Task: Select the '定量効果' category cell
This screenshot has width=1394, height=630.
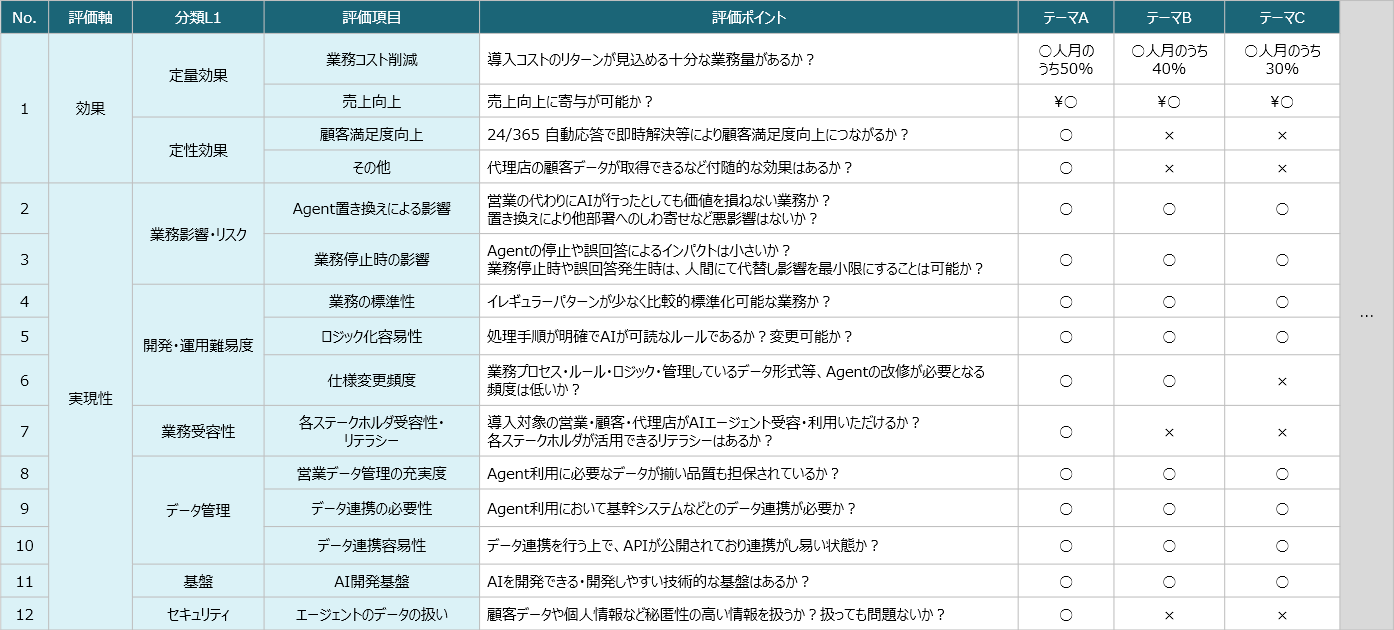Action: pyautogui.click(x=198, y=75)
